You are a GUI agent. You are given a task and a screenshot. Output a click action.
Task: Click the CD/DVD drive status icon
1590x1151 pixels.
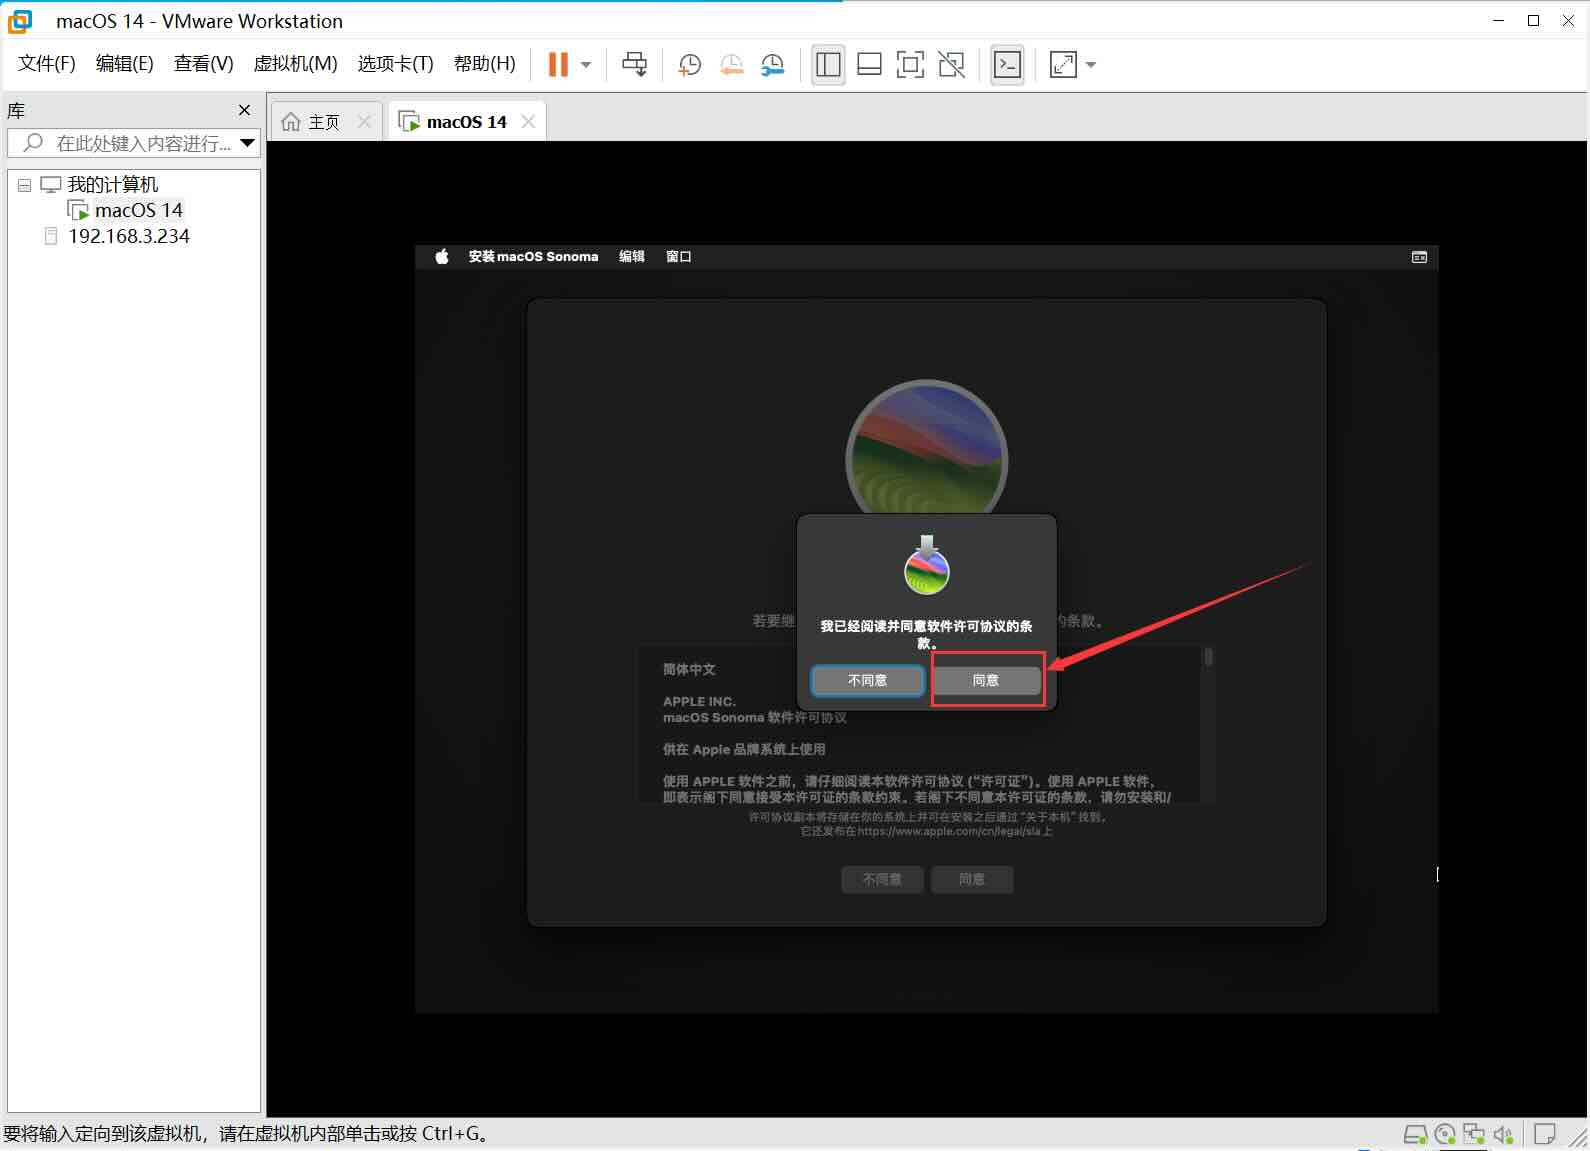[x=1445, y=1134]
